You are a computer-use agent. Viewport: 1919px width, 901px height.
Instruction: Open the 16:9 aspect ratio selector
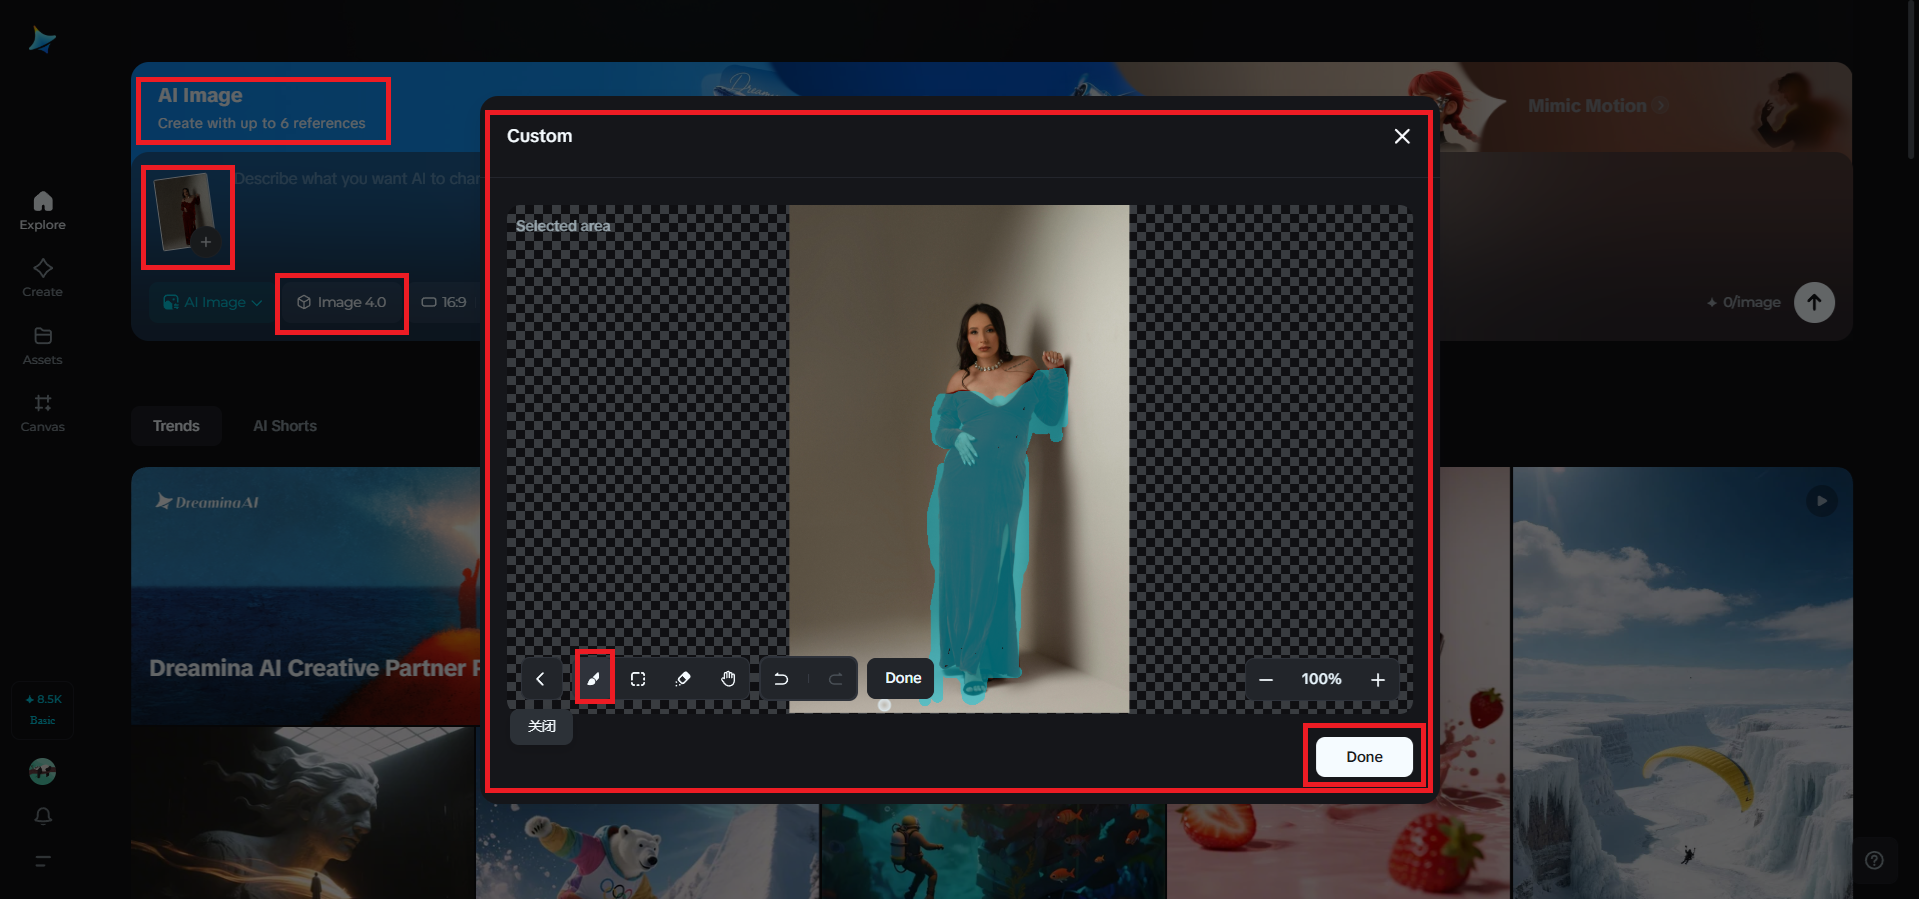444,302
